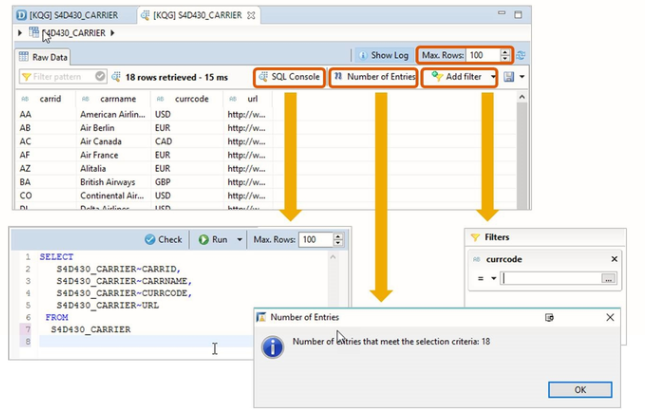The width and height of the screenshot is (645, 410).
Task: Click the apply filter check icon
Action: click(100, 76)
